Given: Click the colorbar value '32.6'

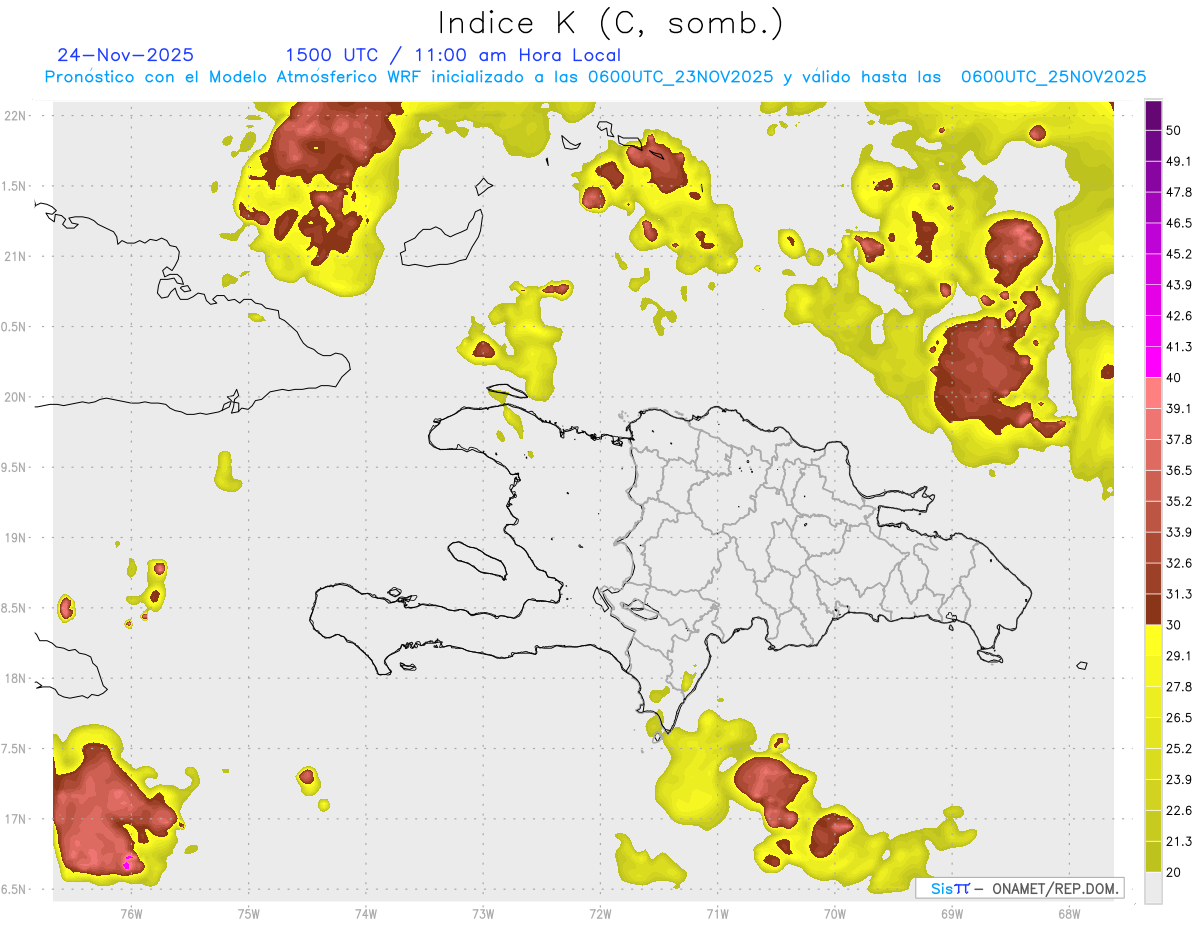Looking at the screenshot, I should click(x=1179, y=563).
